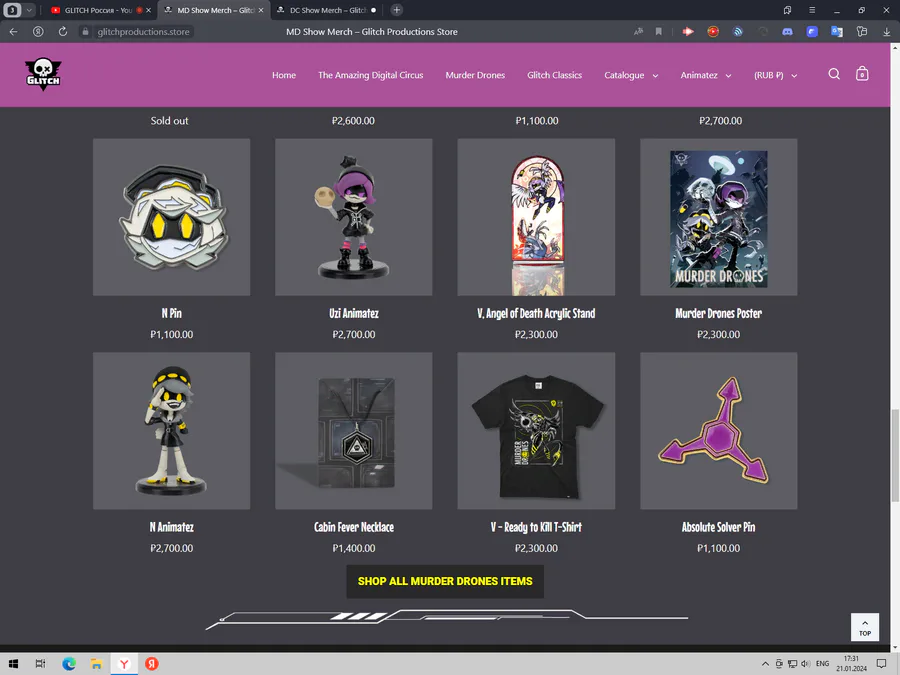Click the ENG language indicator
Image resolution: width=900 pixels, height=675 pixels.
pos(823,664)
